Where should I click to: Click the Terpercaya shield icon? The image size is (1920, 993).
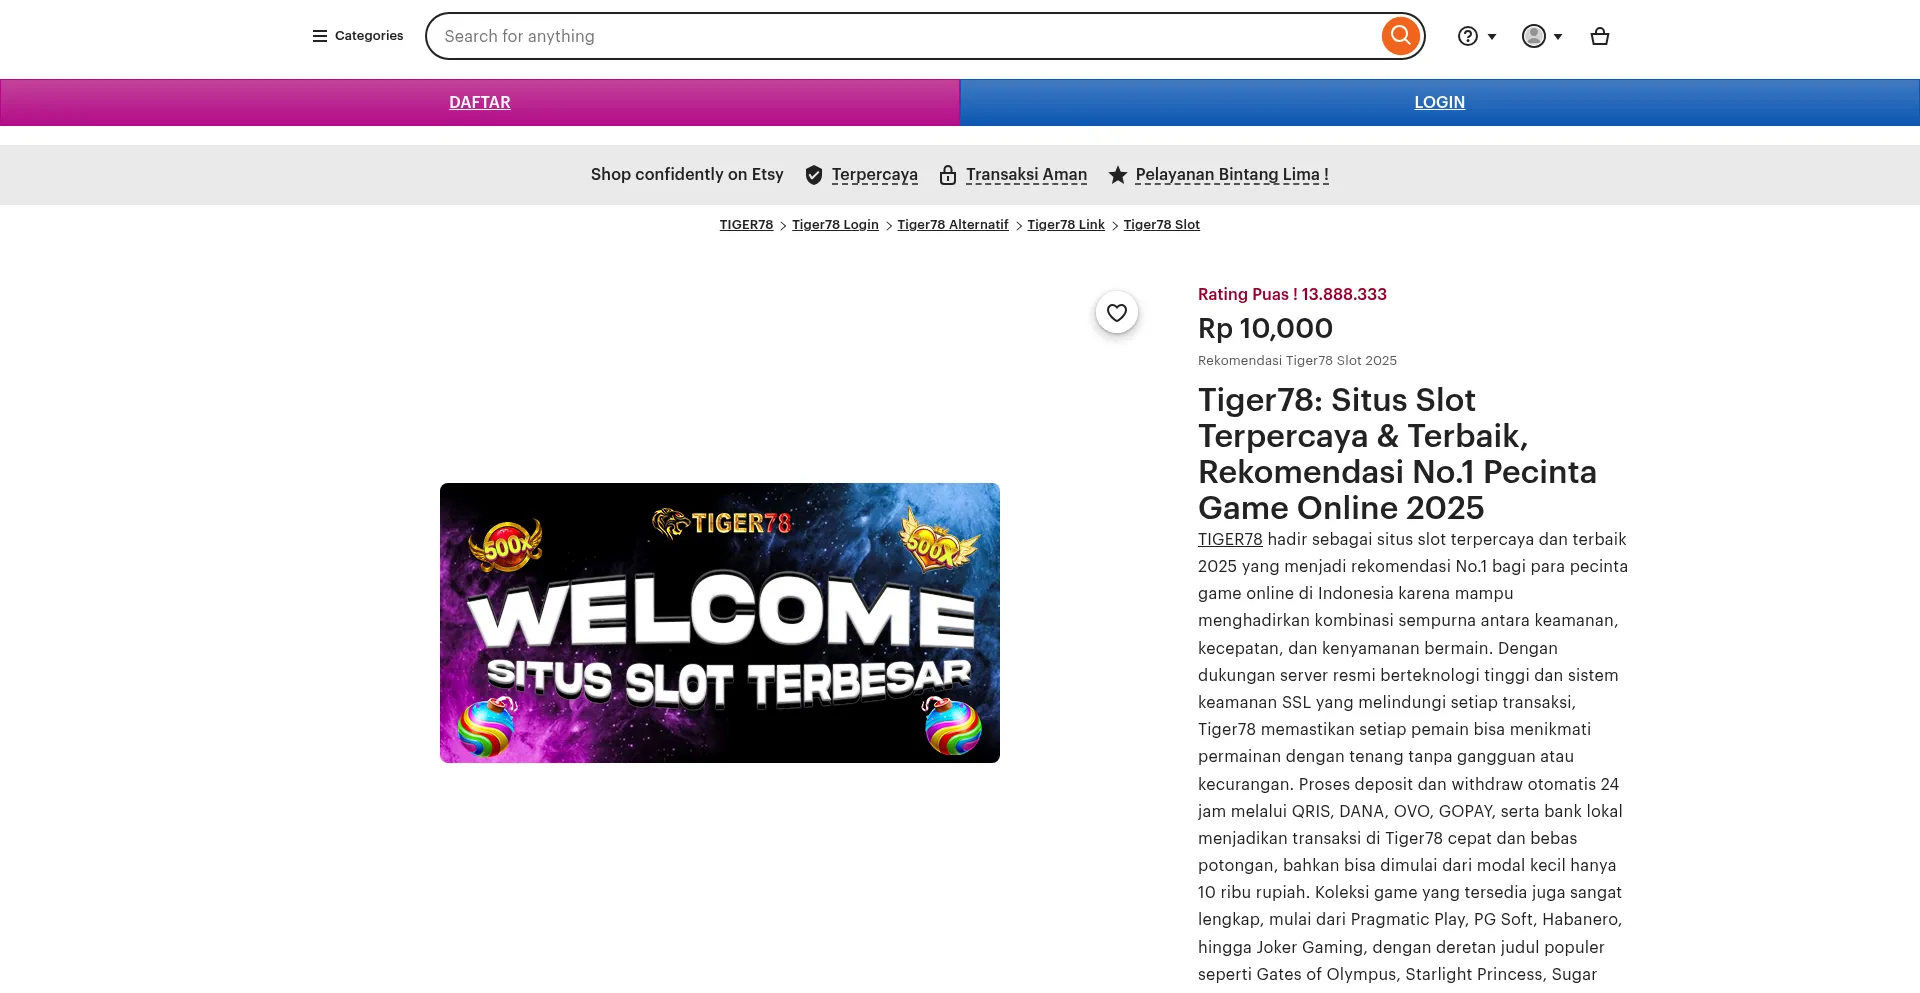813,174
